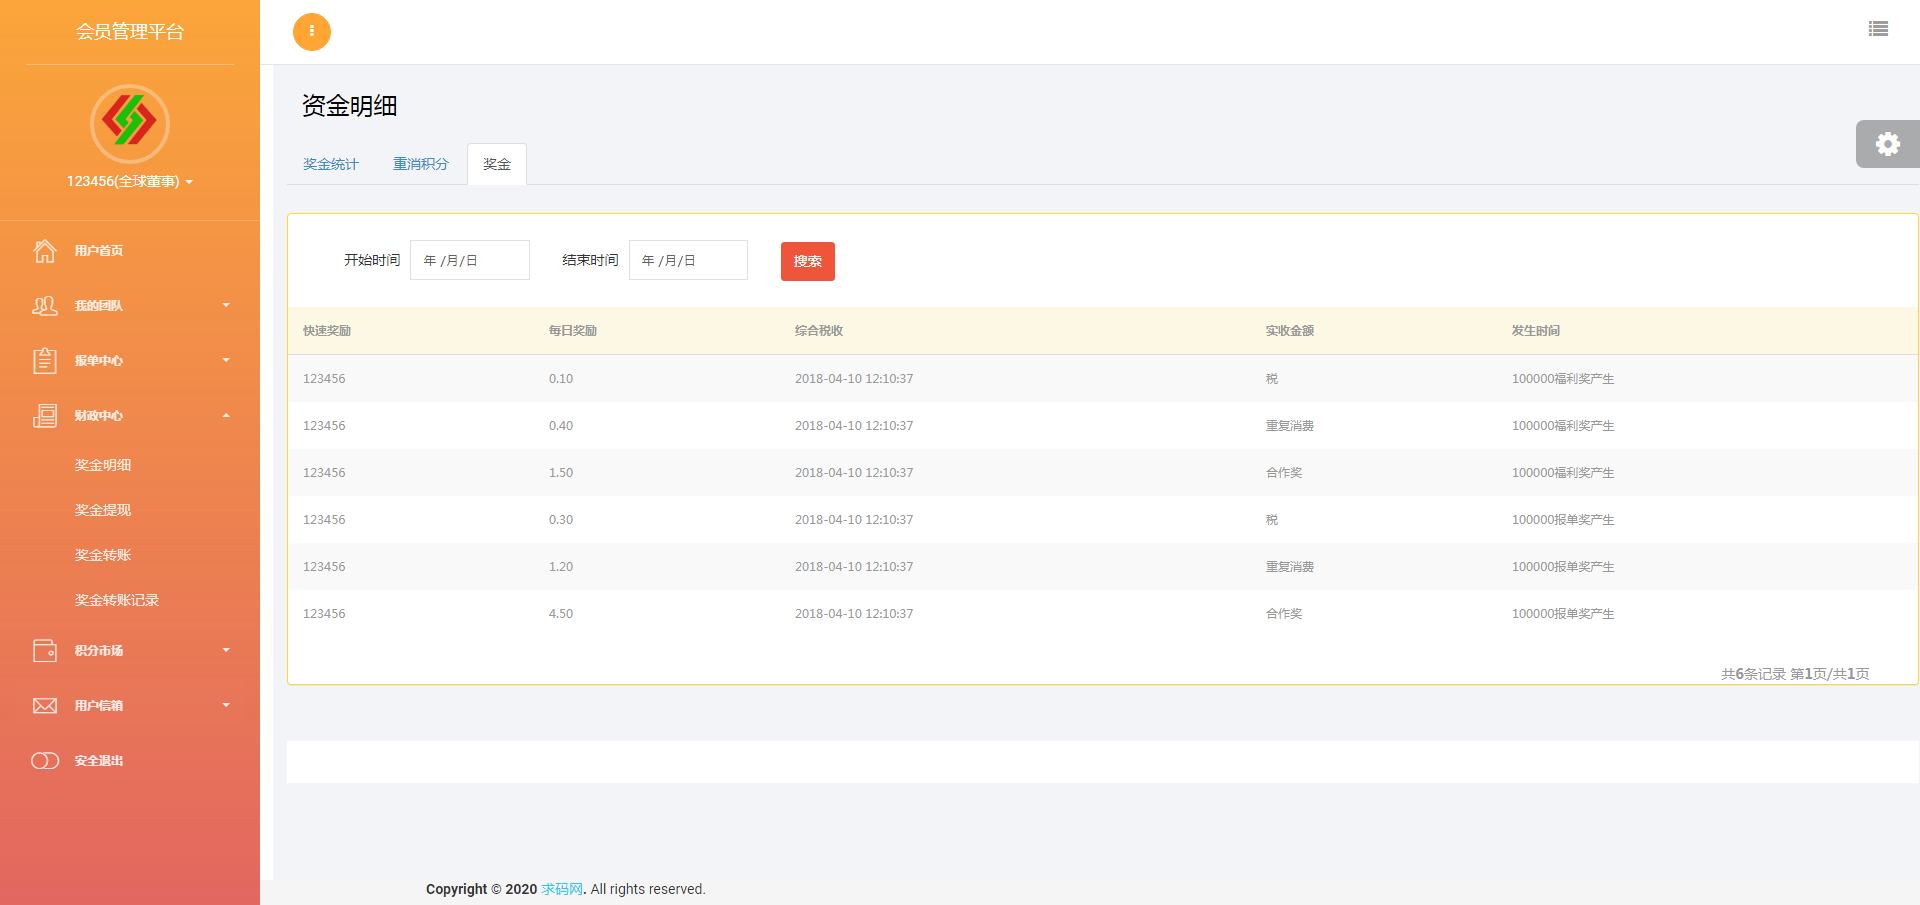This screenshot has height=905, width=1920.
Task: Click the settings gear icon at right
Action: click(1887, 144)
